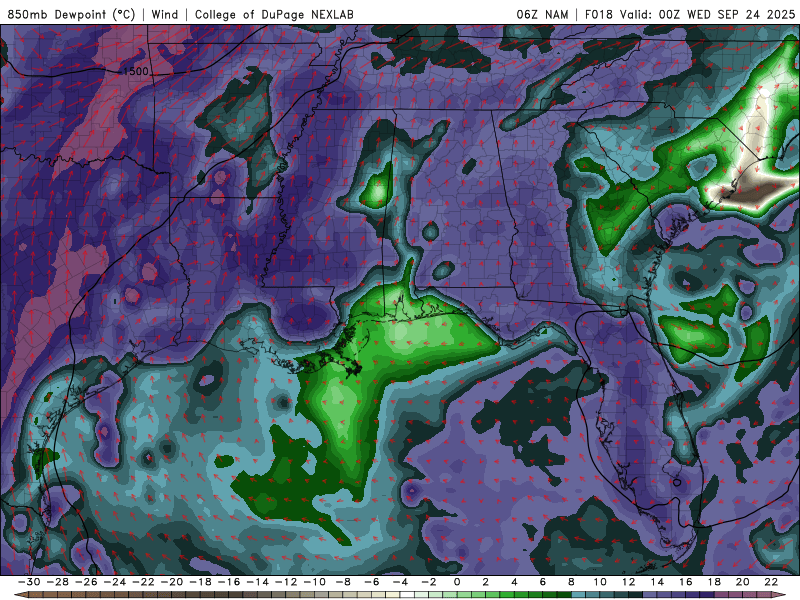Click the '22' color scale label
Image resolution: width=800 pixels, height=600 pixels.
pyautogui.click(x=771, y=582)
